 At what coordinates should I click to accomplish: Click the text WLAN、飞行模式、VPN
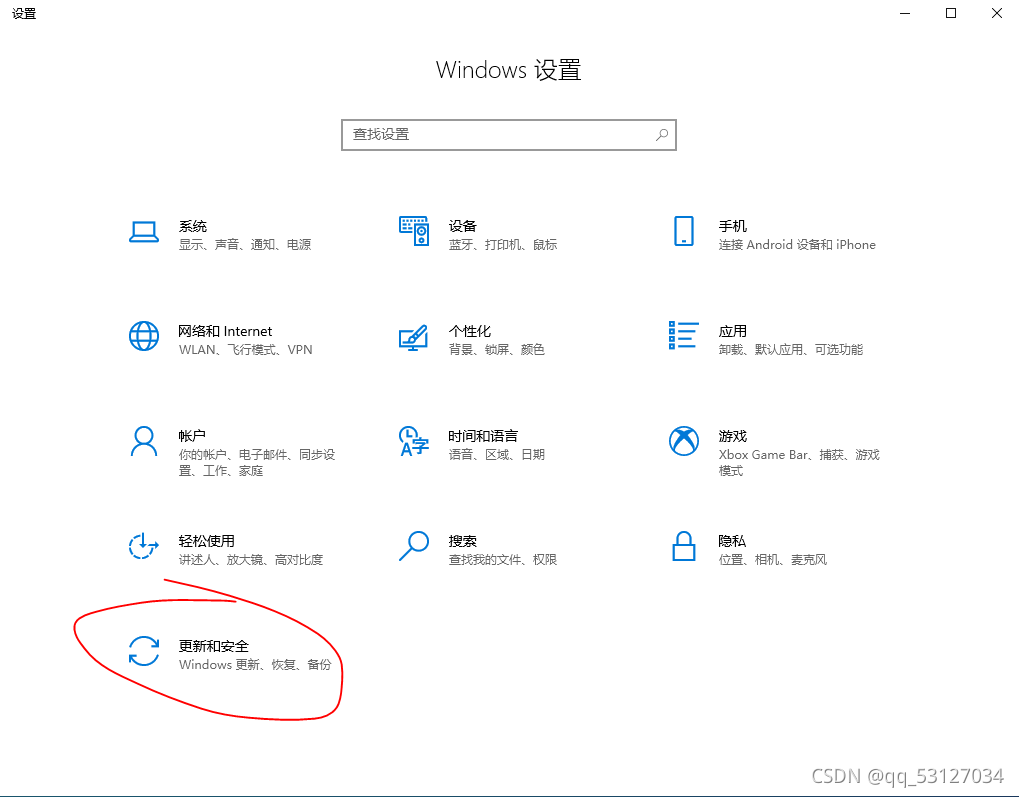click(246, 350)
